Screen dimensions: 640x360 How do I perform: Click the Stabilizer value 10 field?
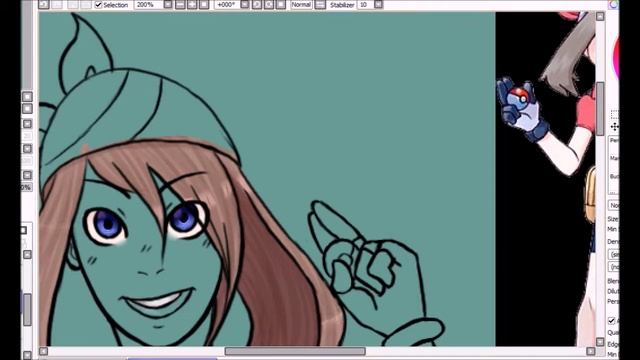pyautogui.click(x=365, y=5)
